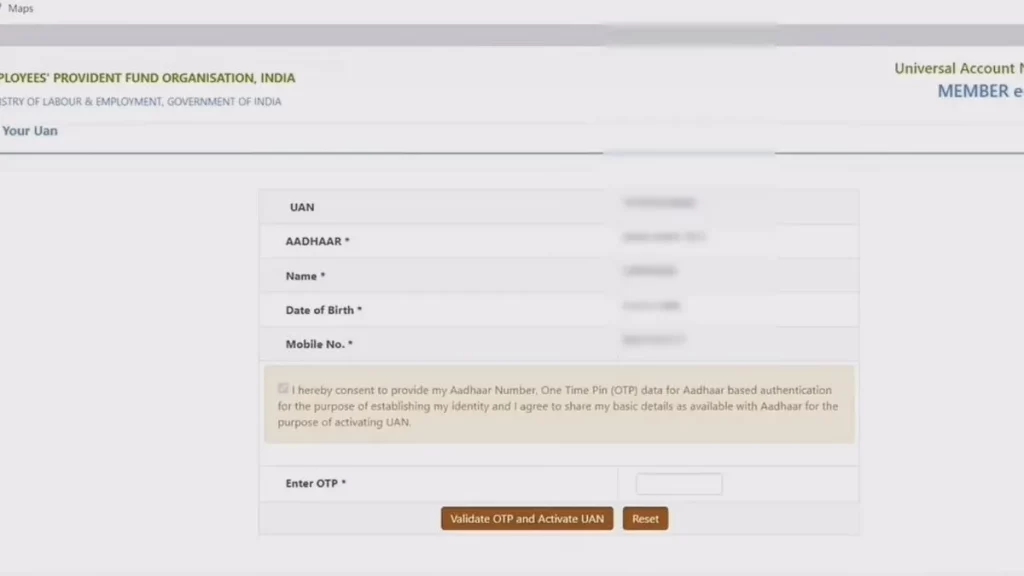Select the Your Uan page tab
The image size is (1024, 576).
point(29,131)
